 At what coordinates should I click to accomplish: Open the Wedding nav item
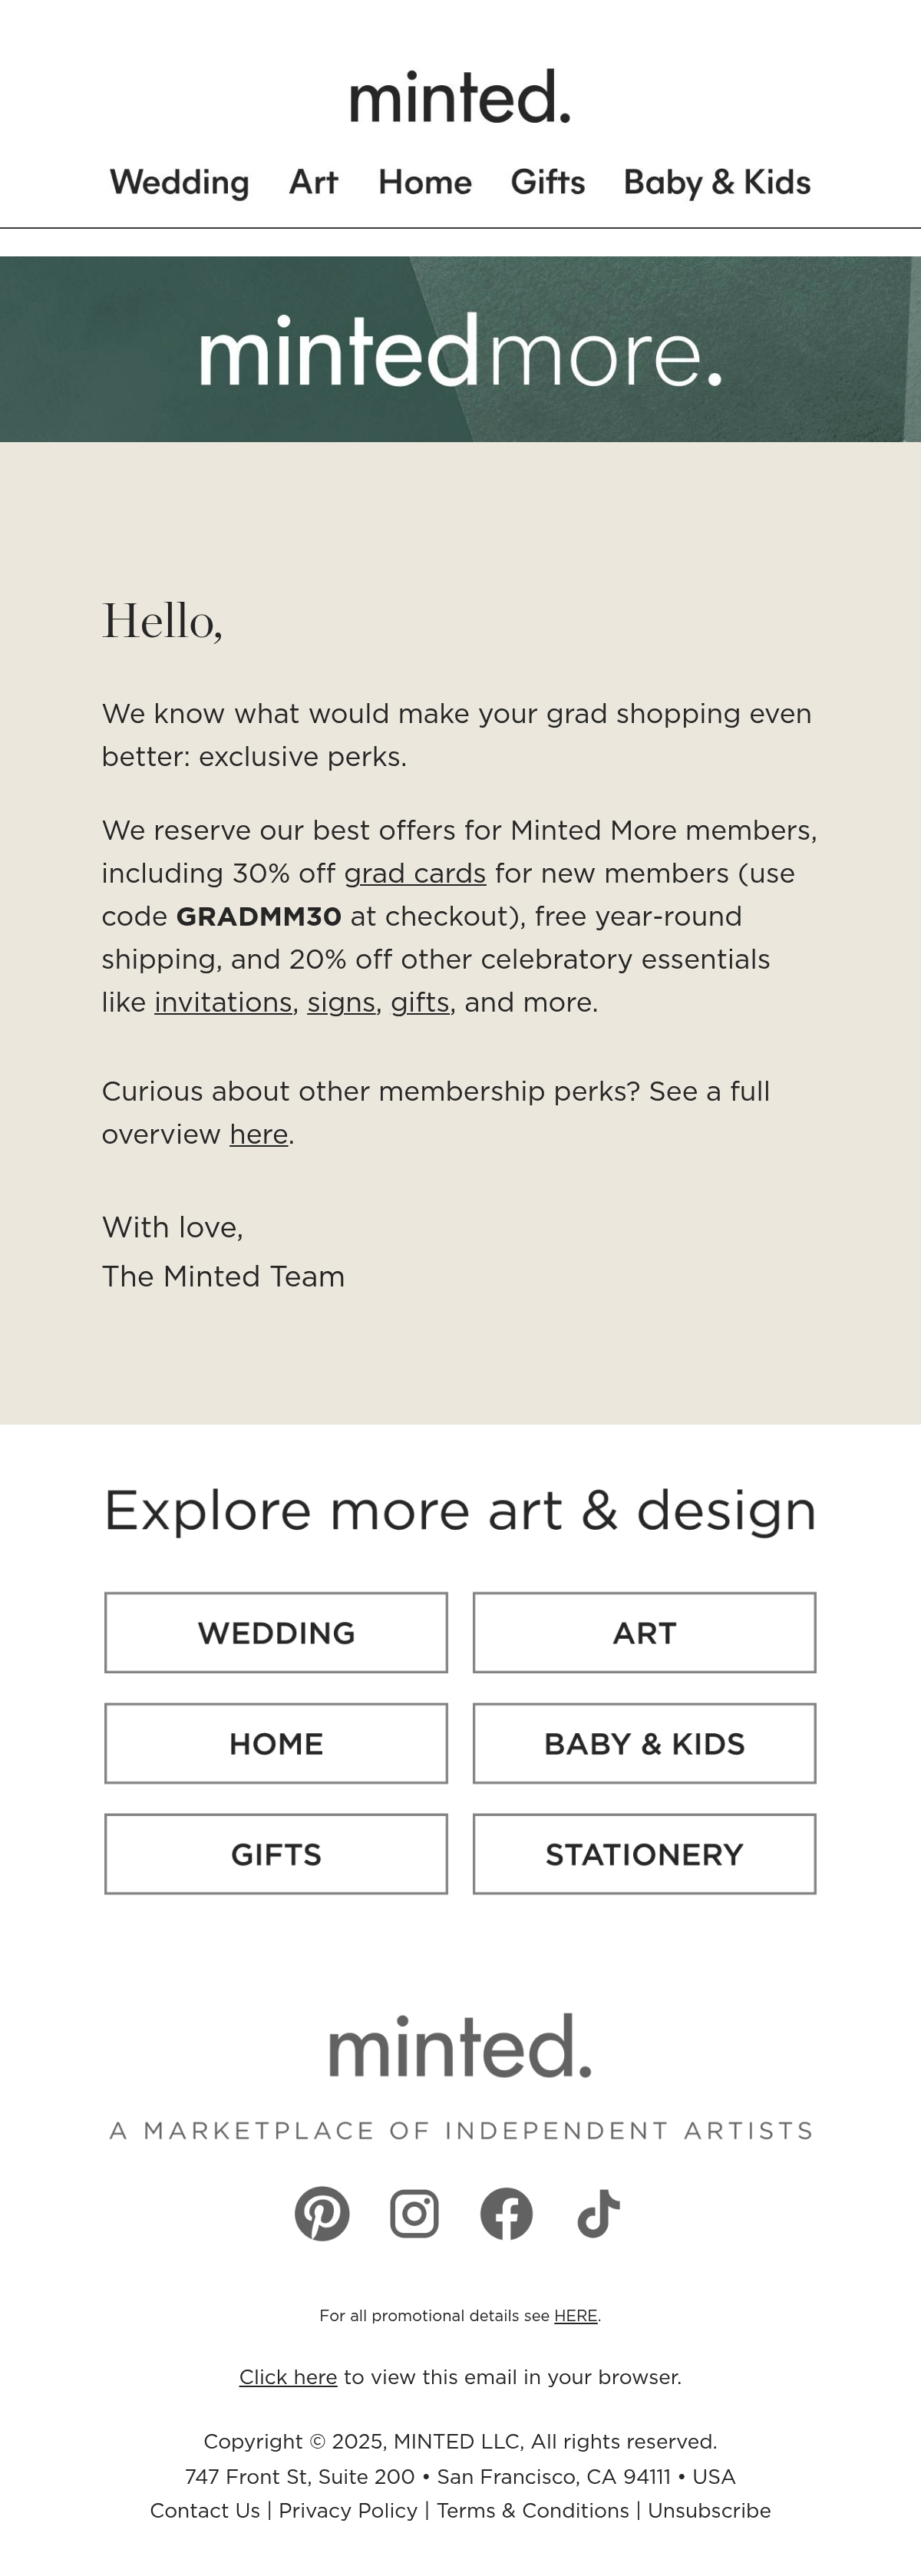coord(179,182)
